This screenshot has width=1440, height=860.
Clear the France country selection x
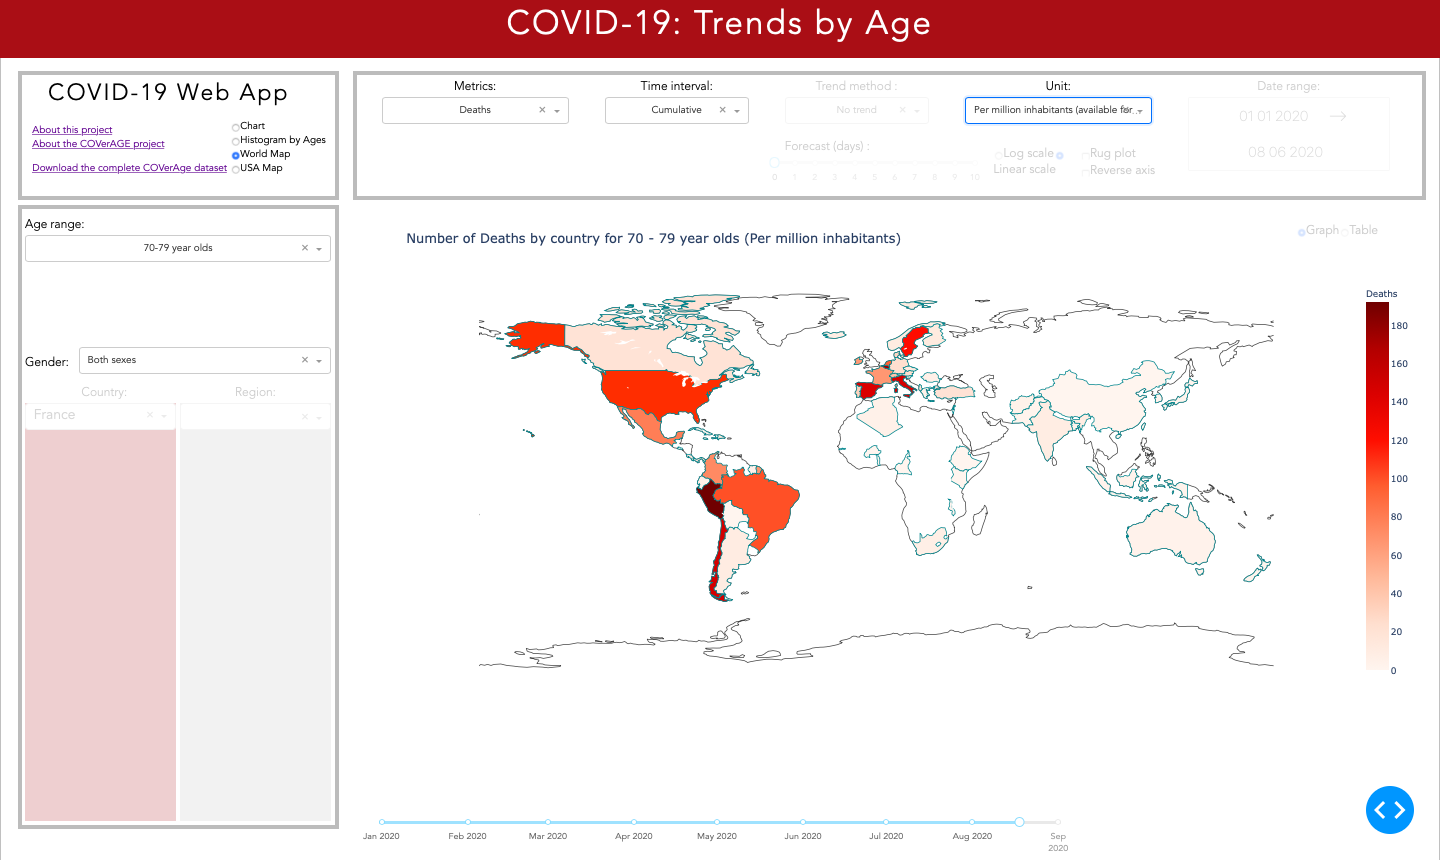point(150,415)
